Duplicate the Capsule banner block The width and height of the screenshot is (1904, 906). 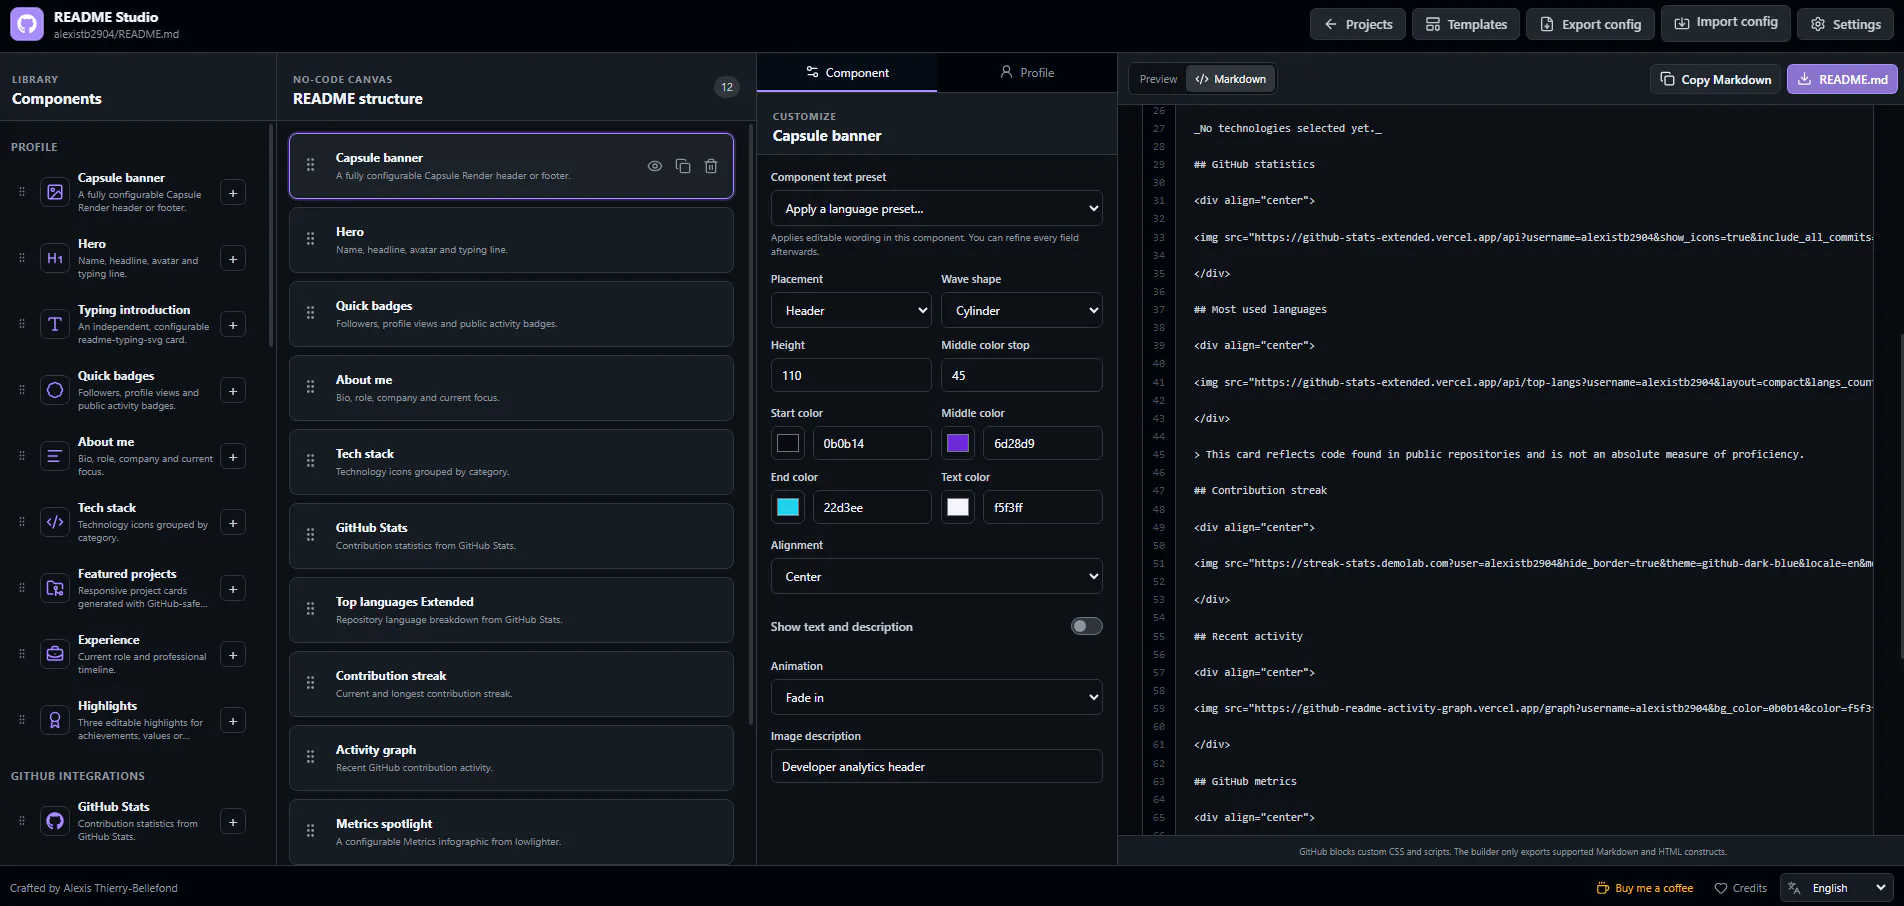[x=683, y=166]
